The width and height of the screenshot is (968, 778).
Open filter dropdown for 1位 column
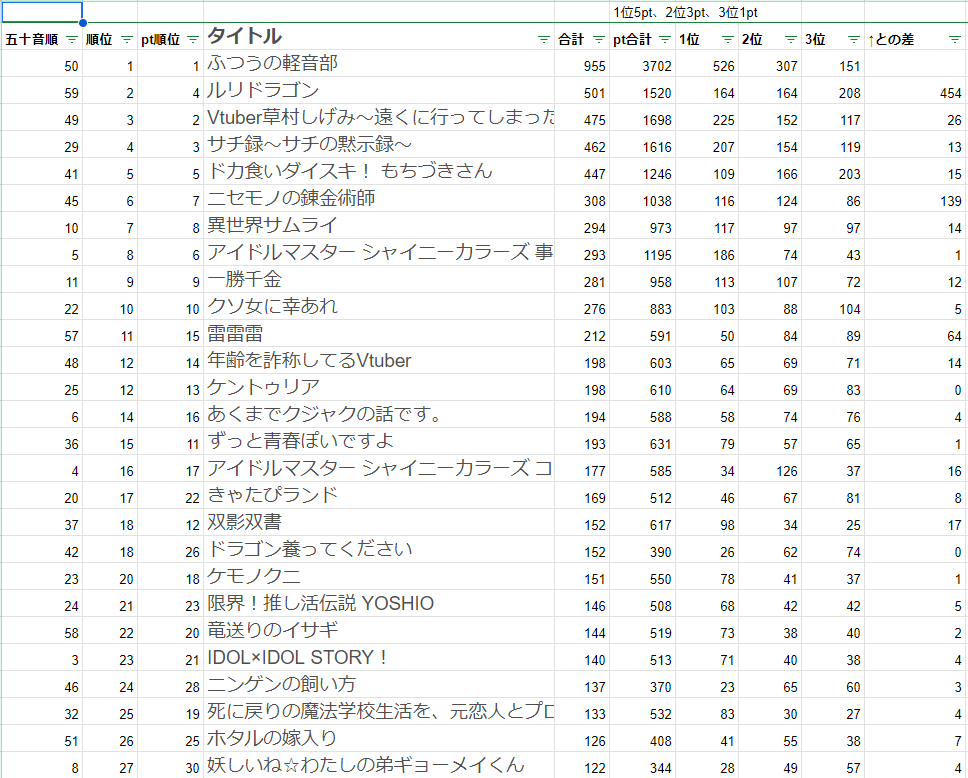coord(727,40)
